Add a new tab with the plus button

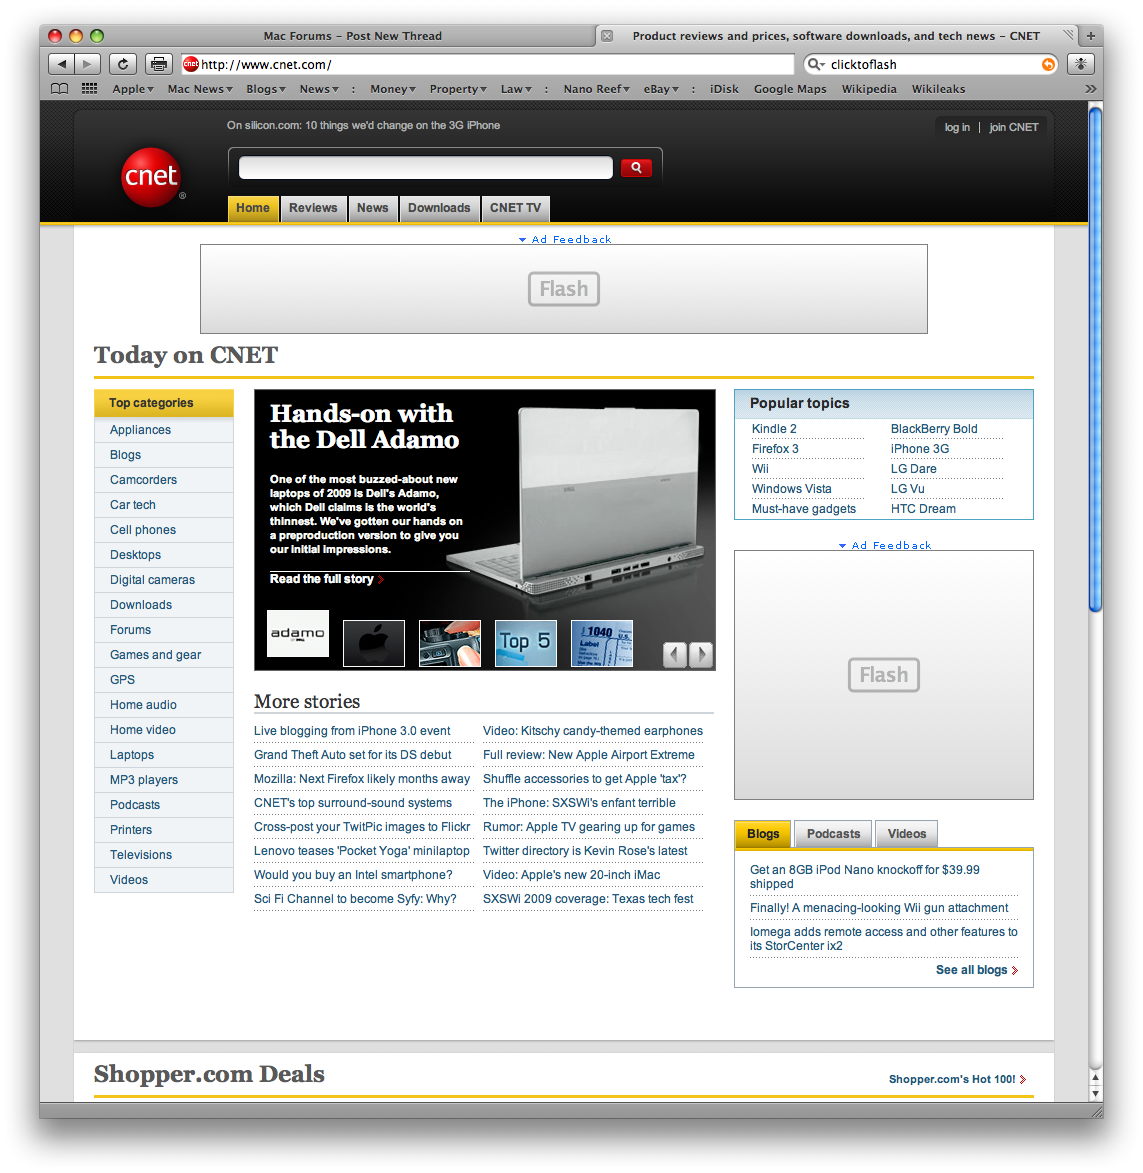pyautogui.click(x=1091, y=36)
